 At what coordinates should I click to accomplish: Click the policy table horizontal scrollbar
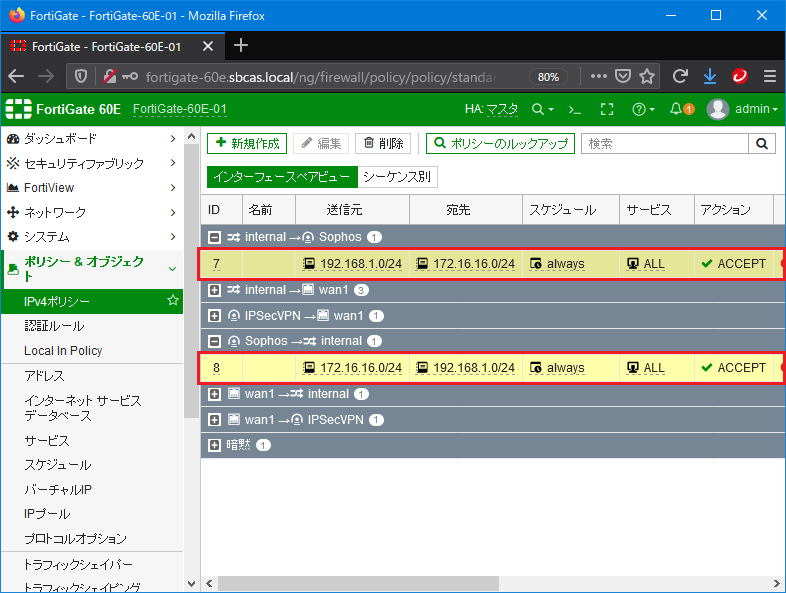click(358, 583)
